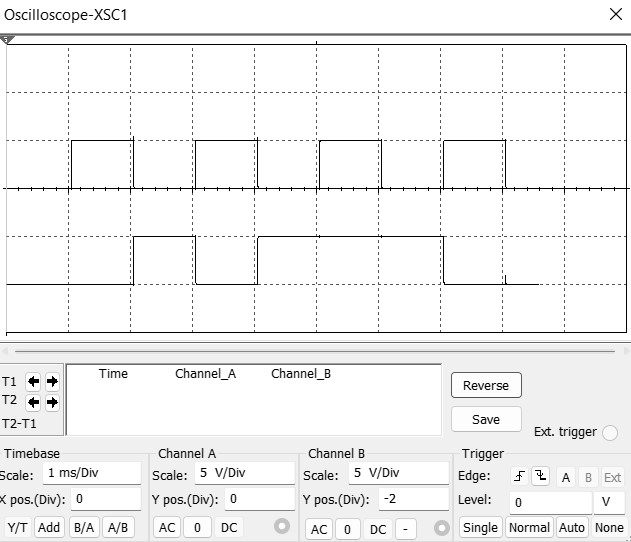Click the Channel B minus button
Screen dimensions: 631x542
pos(405,529)
